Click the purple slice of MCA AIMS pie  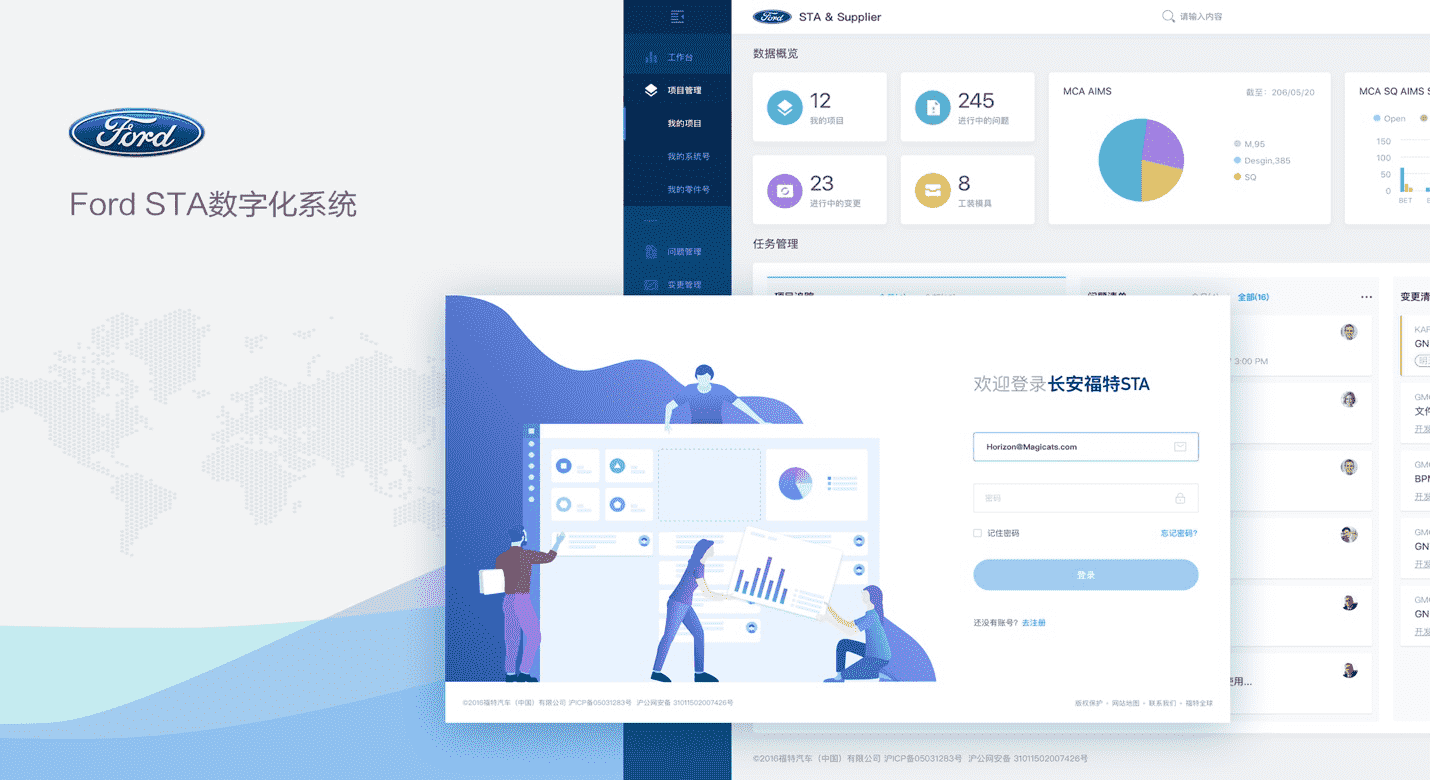(1164, 143)
